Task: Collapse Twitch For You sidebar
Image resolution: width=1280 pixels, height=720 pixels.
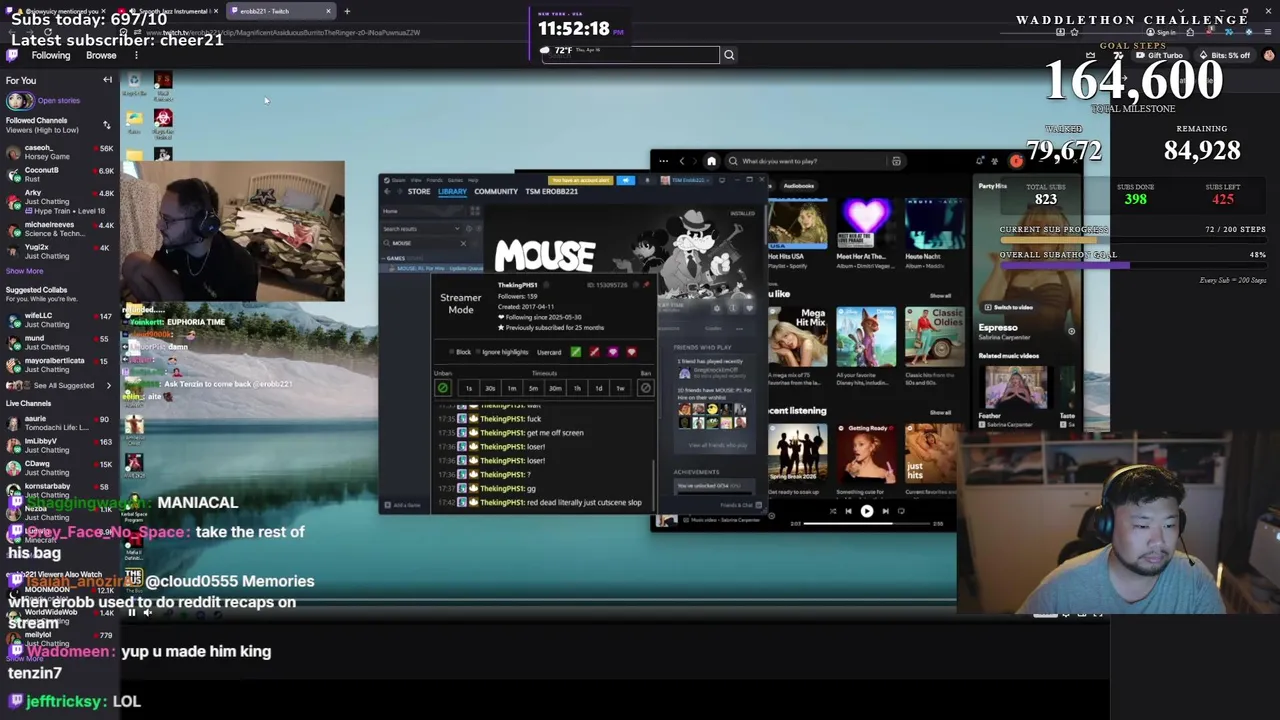Action: pos(107,80)
